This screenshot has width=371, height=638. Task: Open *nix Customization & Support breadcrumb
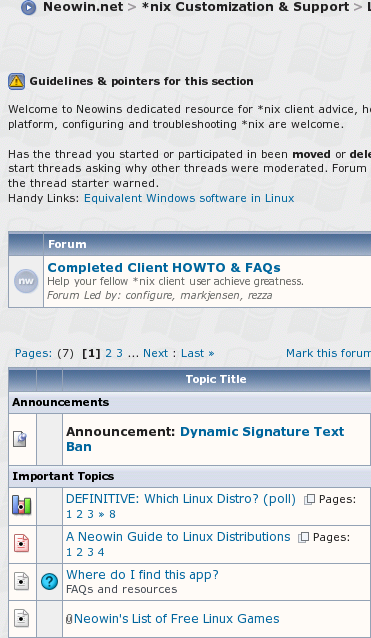245,7
